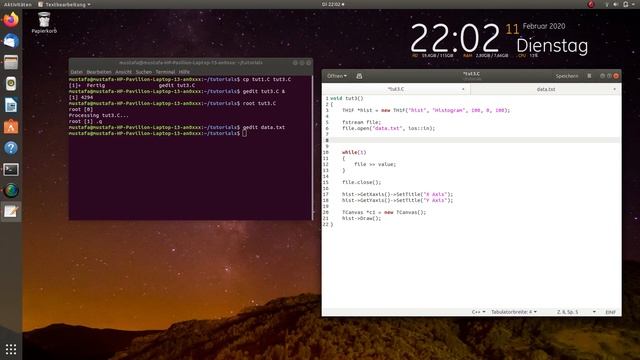This screenshot has width=640, height=360.
Task: Open the C++ language selector dropdown
Action: click(478, 312)
